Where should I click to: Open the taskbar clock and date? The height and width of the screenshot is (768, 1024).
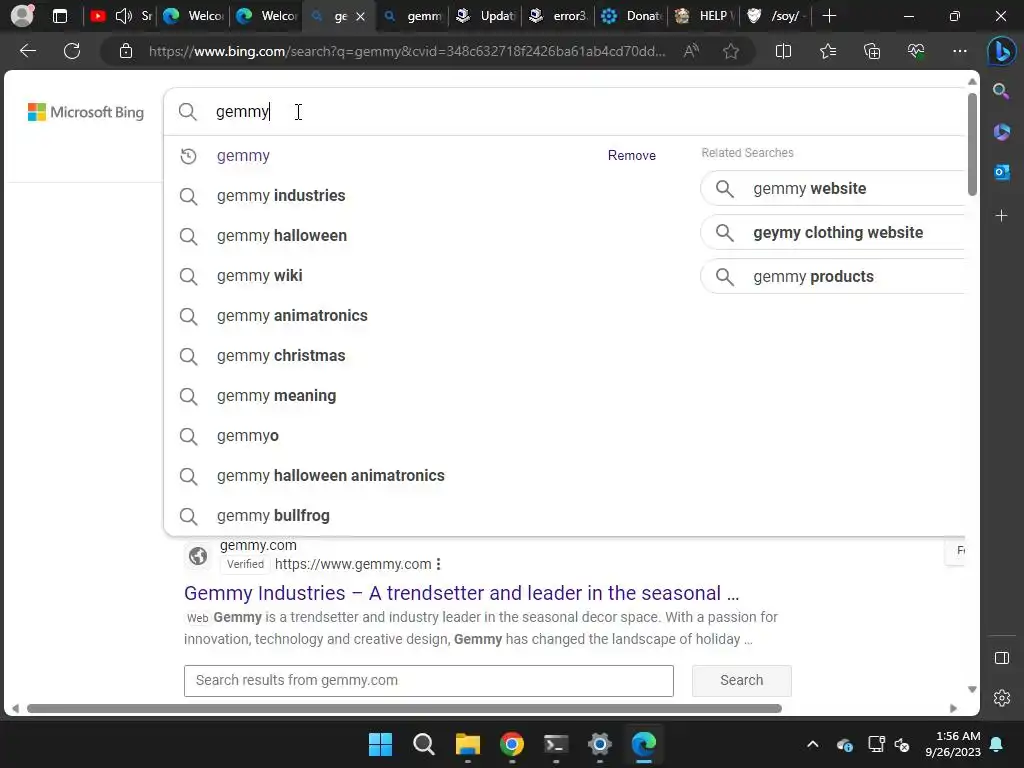tap(953, 744)
